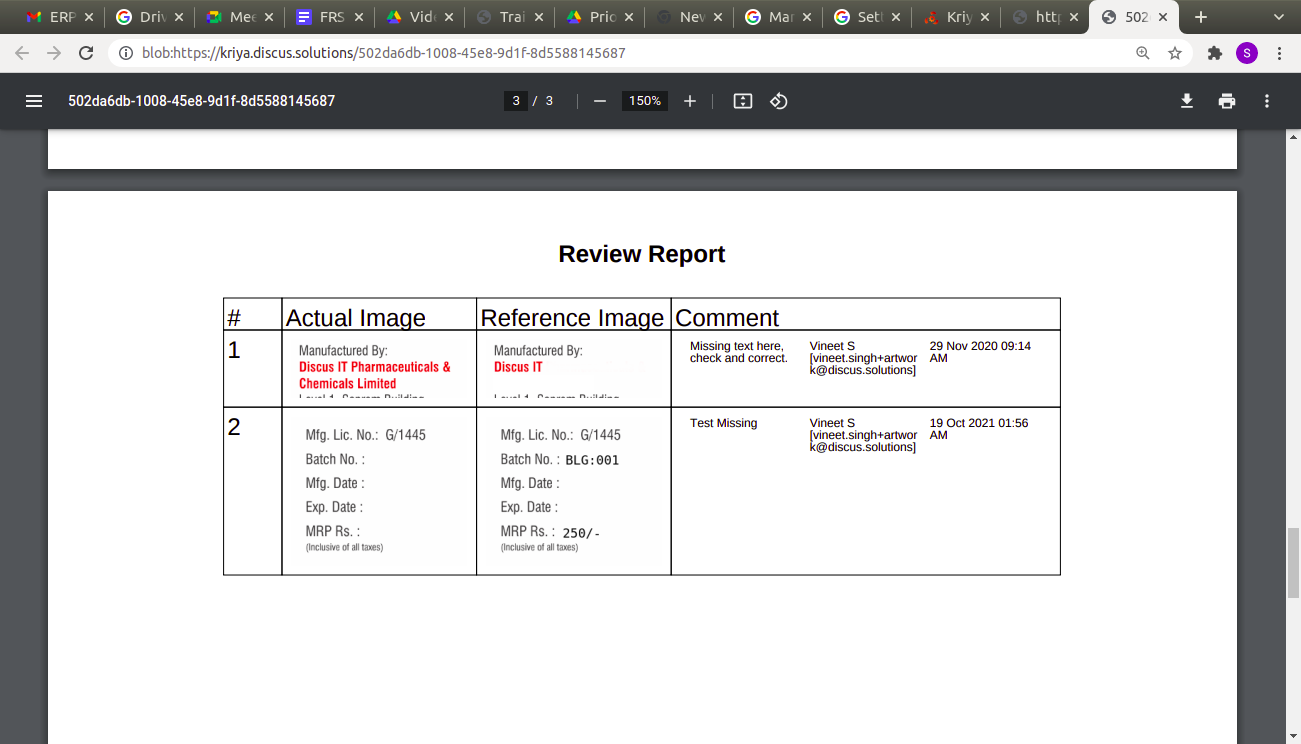Switch to the Trai tab
Viewport: 1301px width, 744px height.
[510, 17]
